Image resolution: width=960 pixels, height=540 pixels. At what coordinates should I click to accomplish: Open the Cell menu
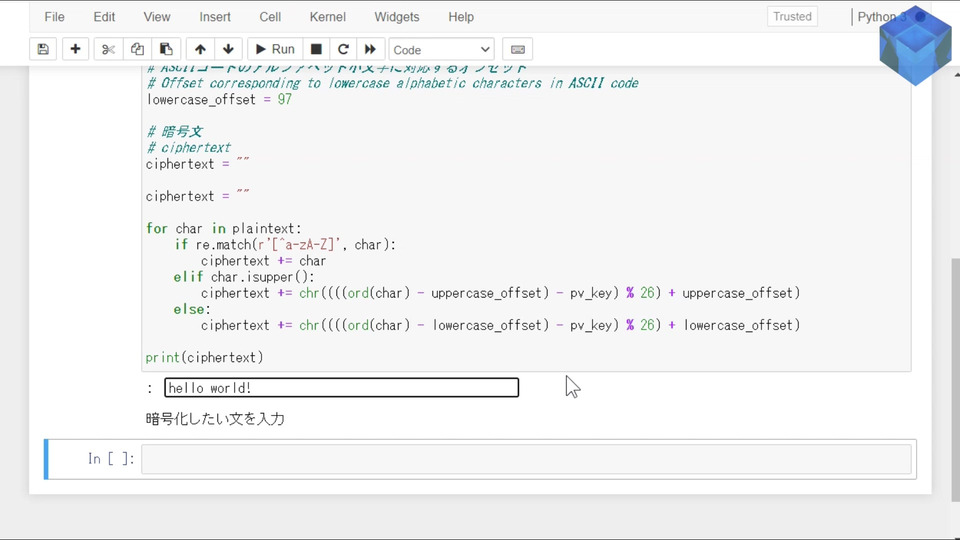(270, 17)
